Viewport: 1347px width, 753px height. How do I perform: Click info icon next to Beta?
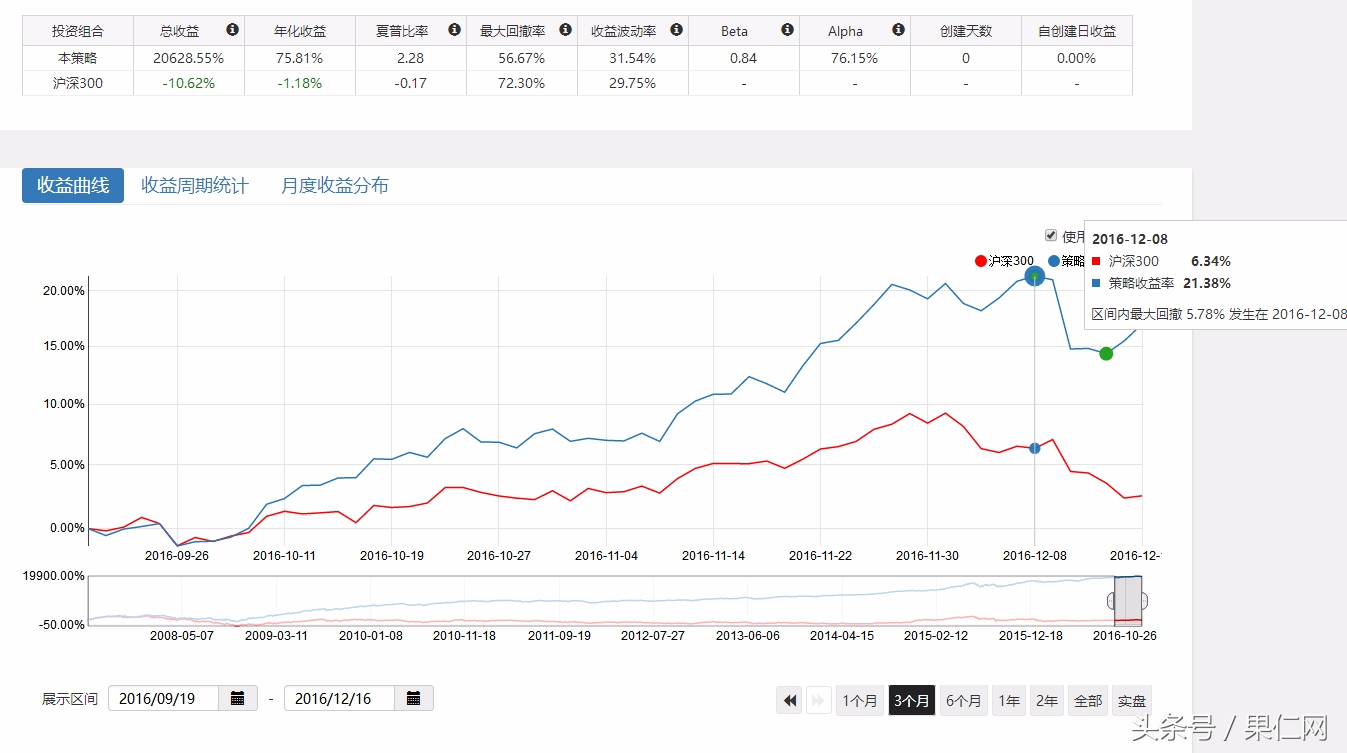click(787, 30)
